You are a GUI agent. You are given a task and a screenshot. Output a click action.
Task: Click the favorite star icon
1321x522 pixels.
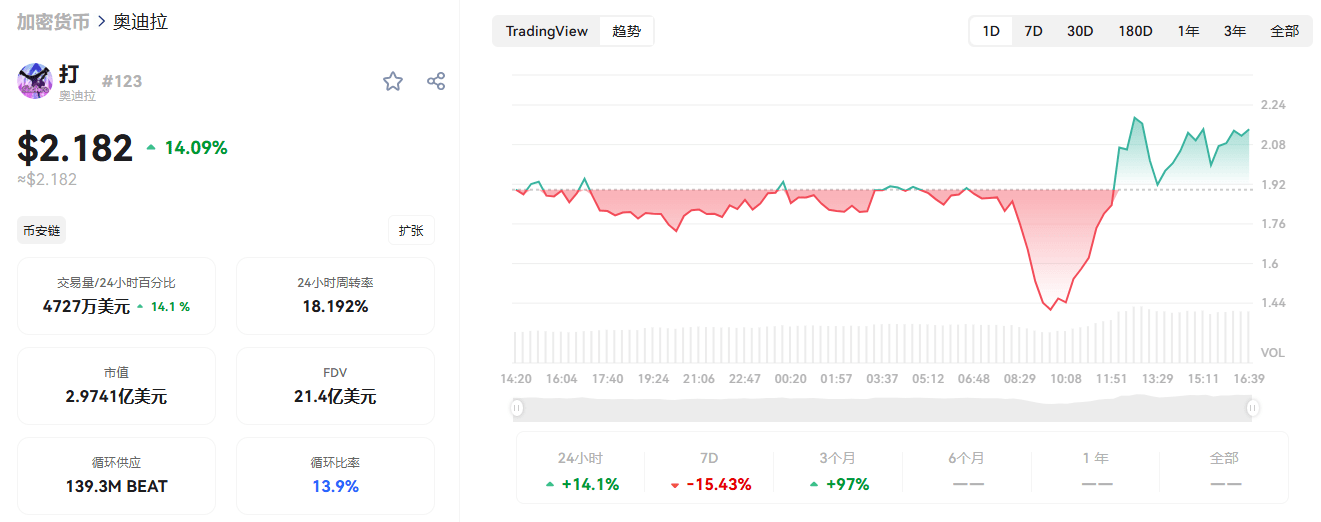(393, 82)
